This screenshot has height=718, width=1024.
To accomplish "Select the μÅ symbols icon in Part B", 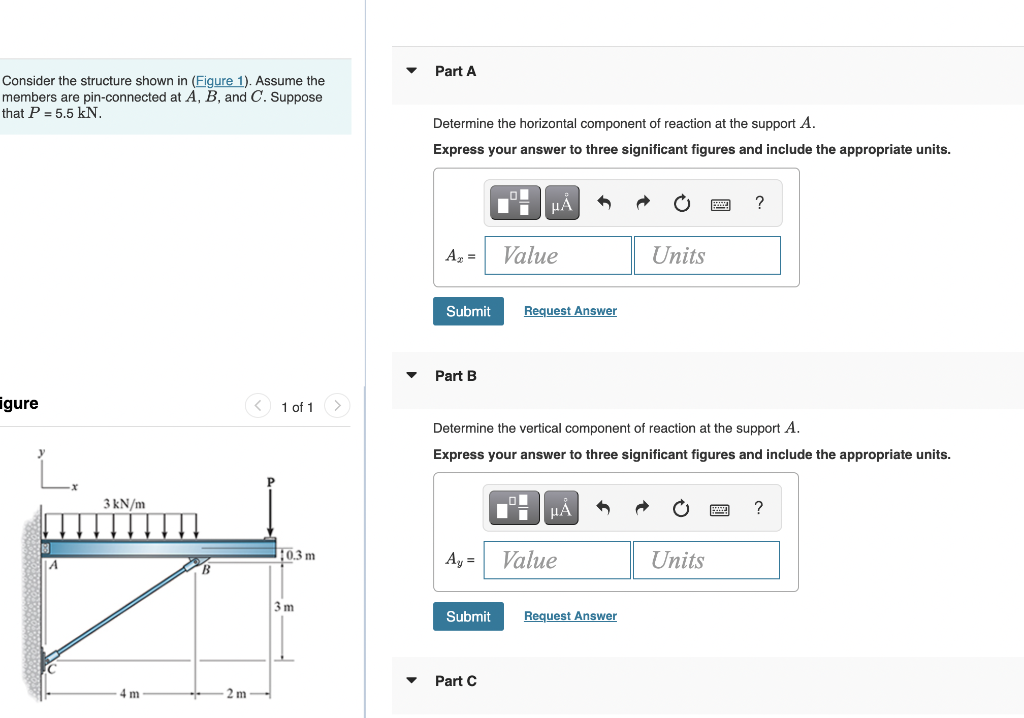I will pos(561,507).
